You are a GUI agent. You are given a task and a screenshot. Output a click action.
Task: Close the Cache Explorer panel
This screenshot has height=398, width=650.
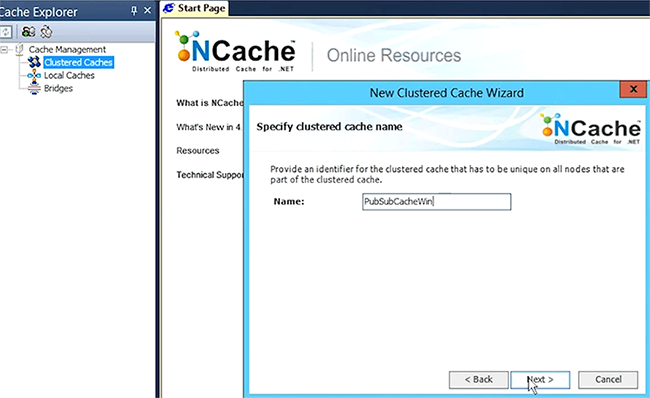148,10
